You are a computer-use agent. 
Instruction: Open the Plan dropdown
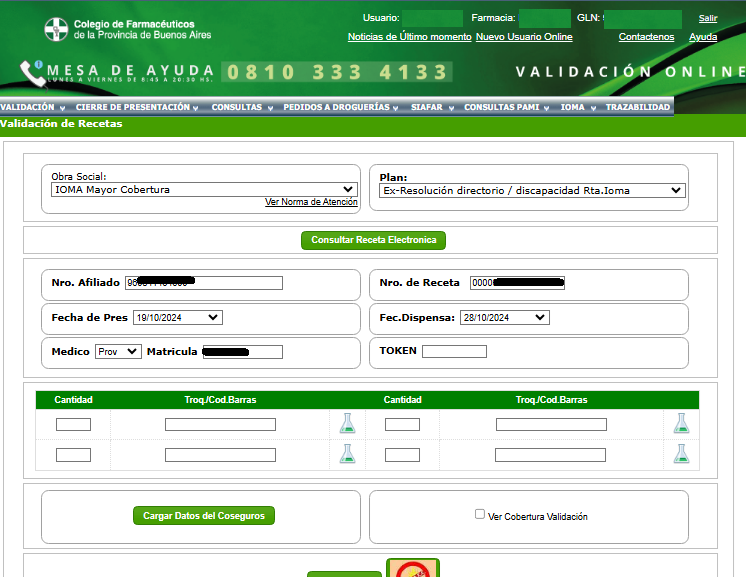click(532, 191)
